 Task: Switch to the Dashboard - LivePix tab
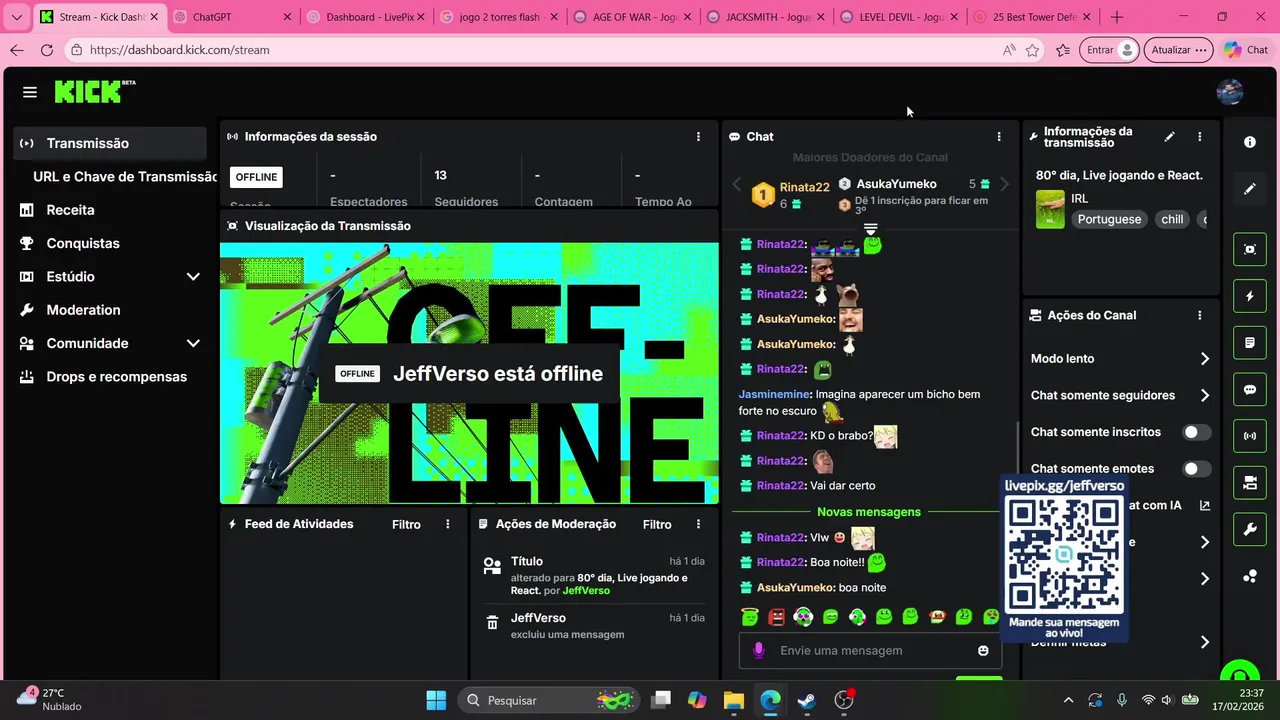point(366,17)
